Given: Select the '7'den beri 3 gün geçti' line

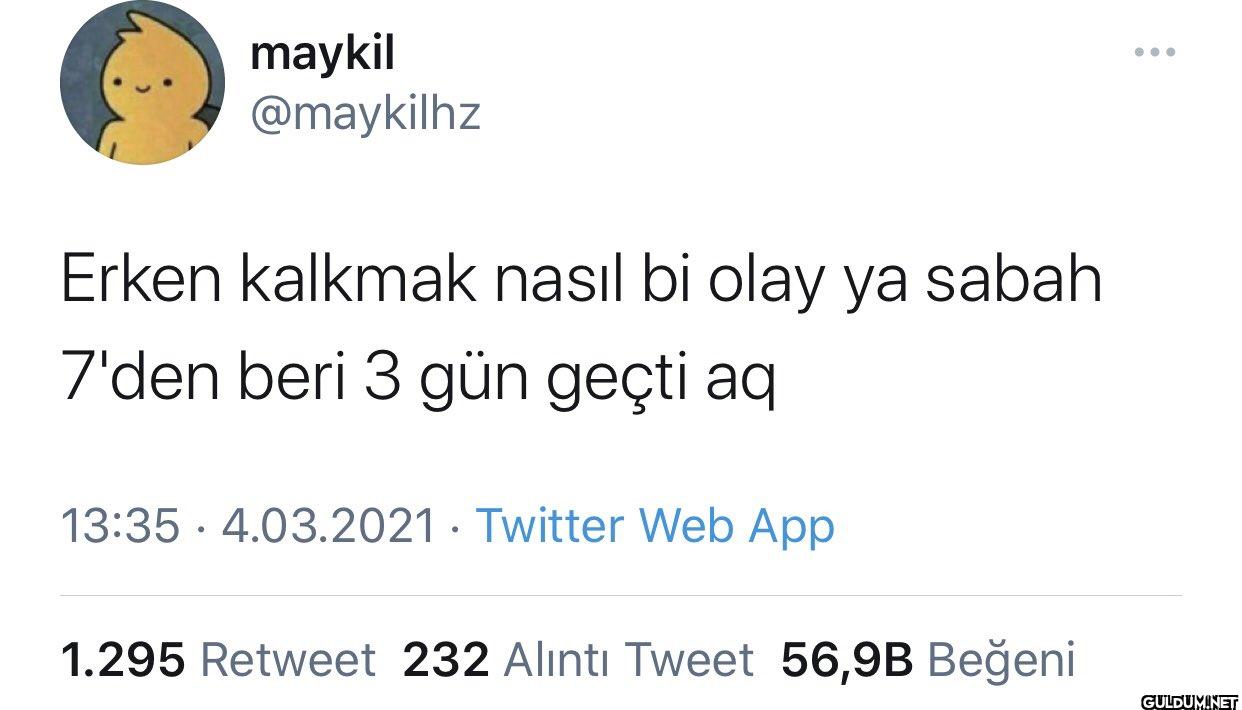Looking at the screenshot, I should click(x=418, y=384).
